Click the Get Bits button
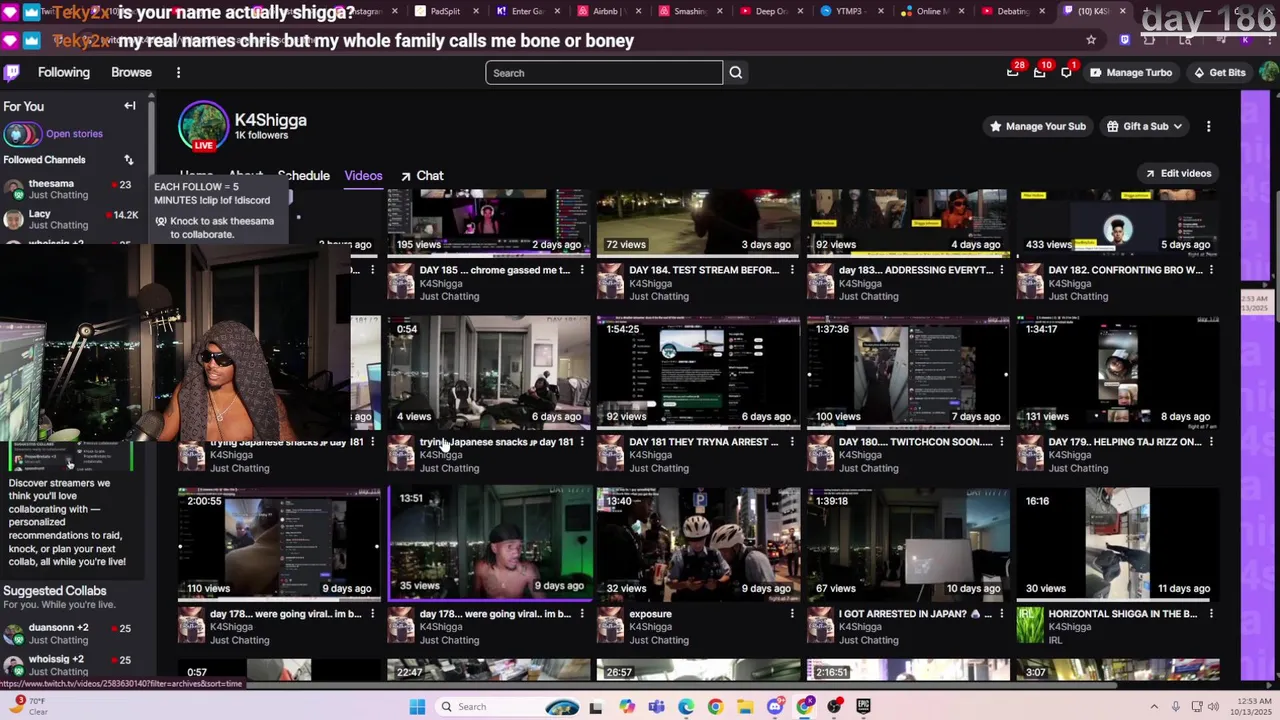 click(x=1219, y=72)
